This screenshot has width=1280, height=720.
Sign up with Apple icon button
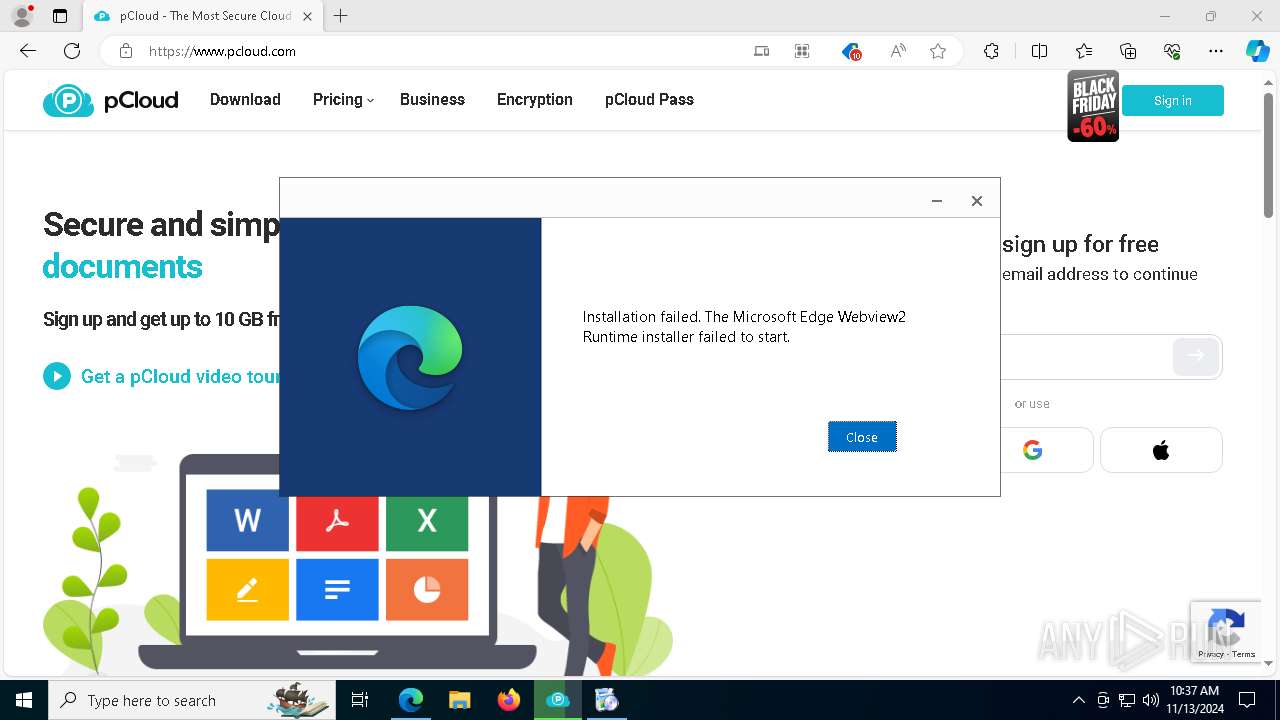(x=1161, y=450)
